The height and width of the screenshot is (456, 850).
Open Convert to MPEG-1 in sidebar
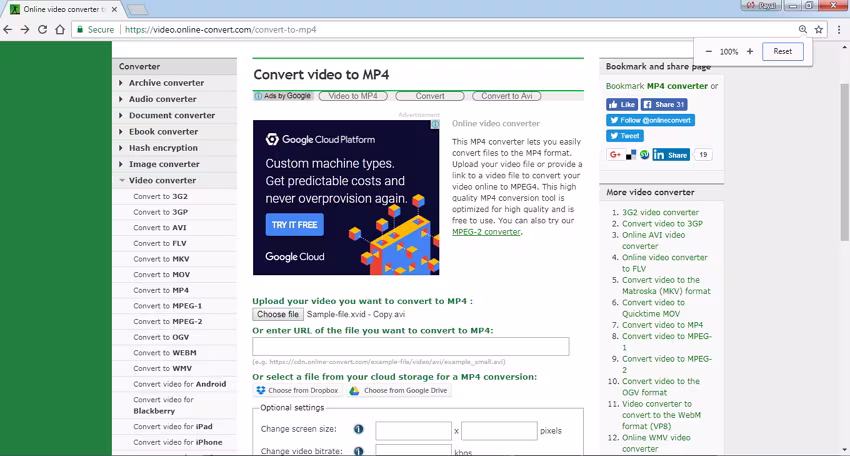pyautogui.click(x=168, y=306)
